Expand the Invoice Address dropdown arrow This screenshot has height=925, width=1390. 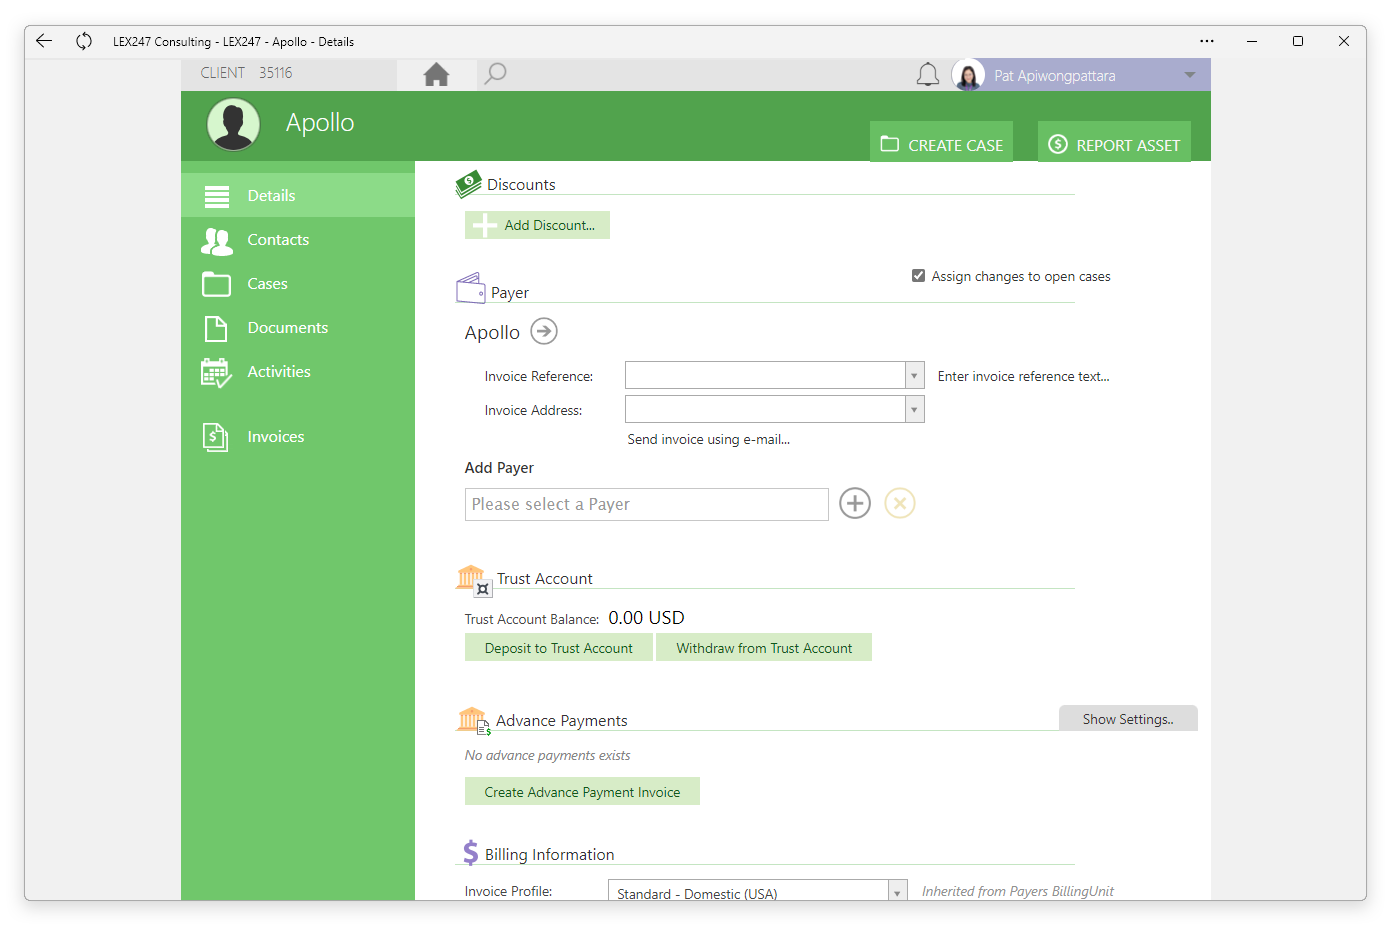(914, 410)
